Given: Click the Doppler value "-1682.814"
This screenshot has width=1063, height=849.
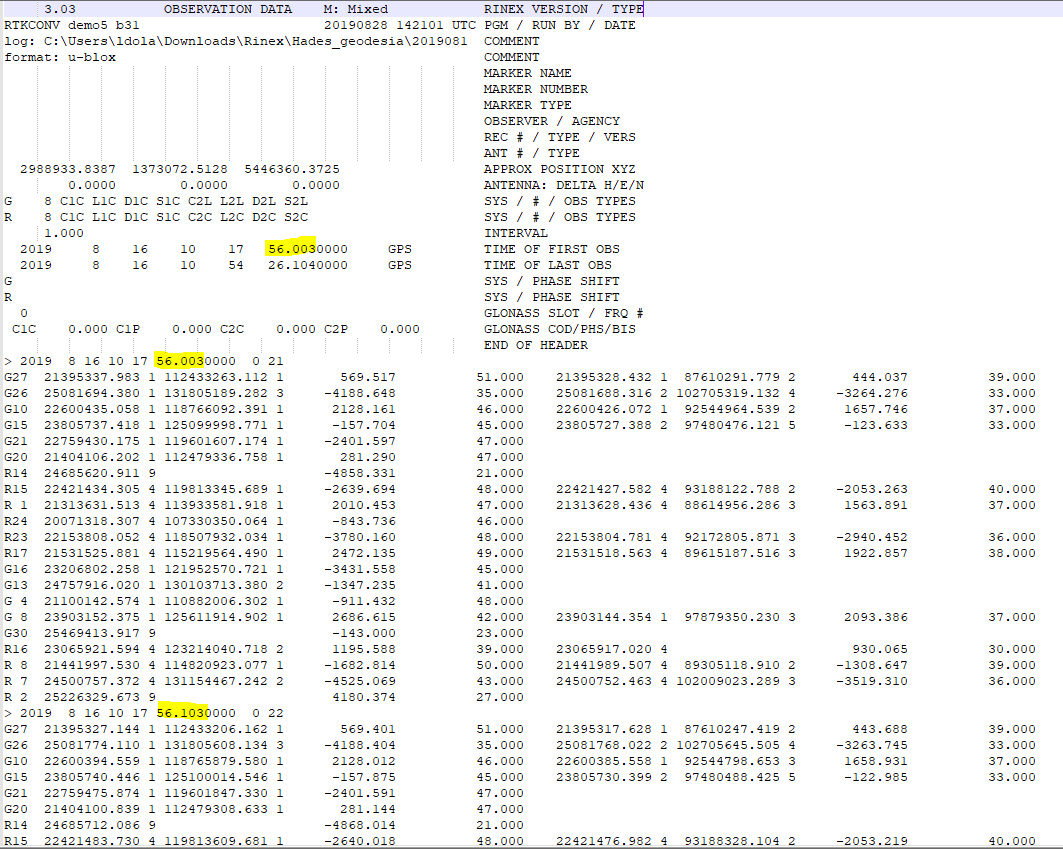Looking at the screenshot, I should 360,665.
